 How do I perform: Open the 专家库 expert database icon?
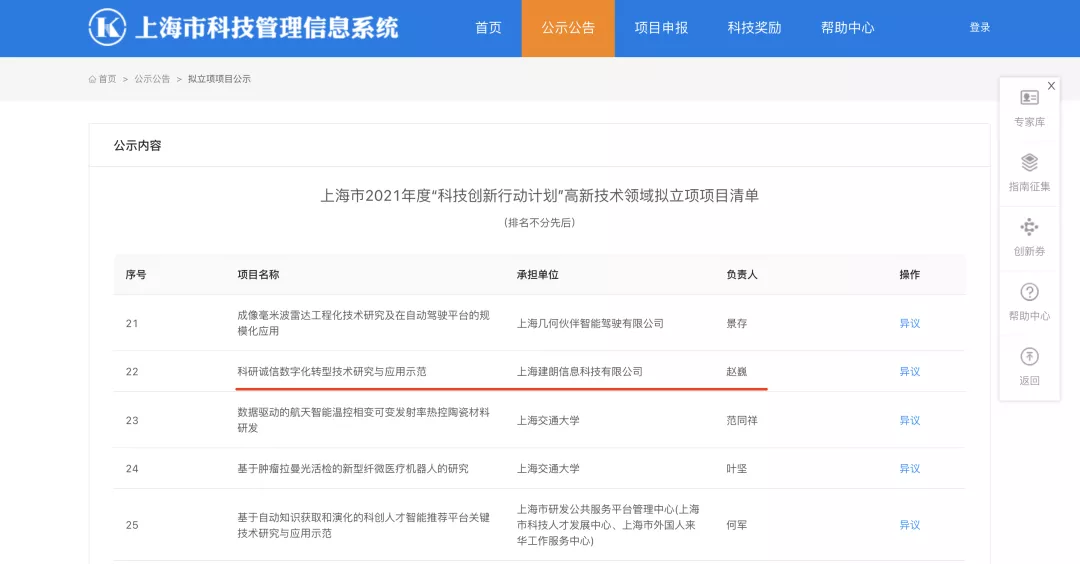click(1029, 98)
